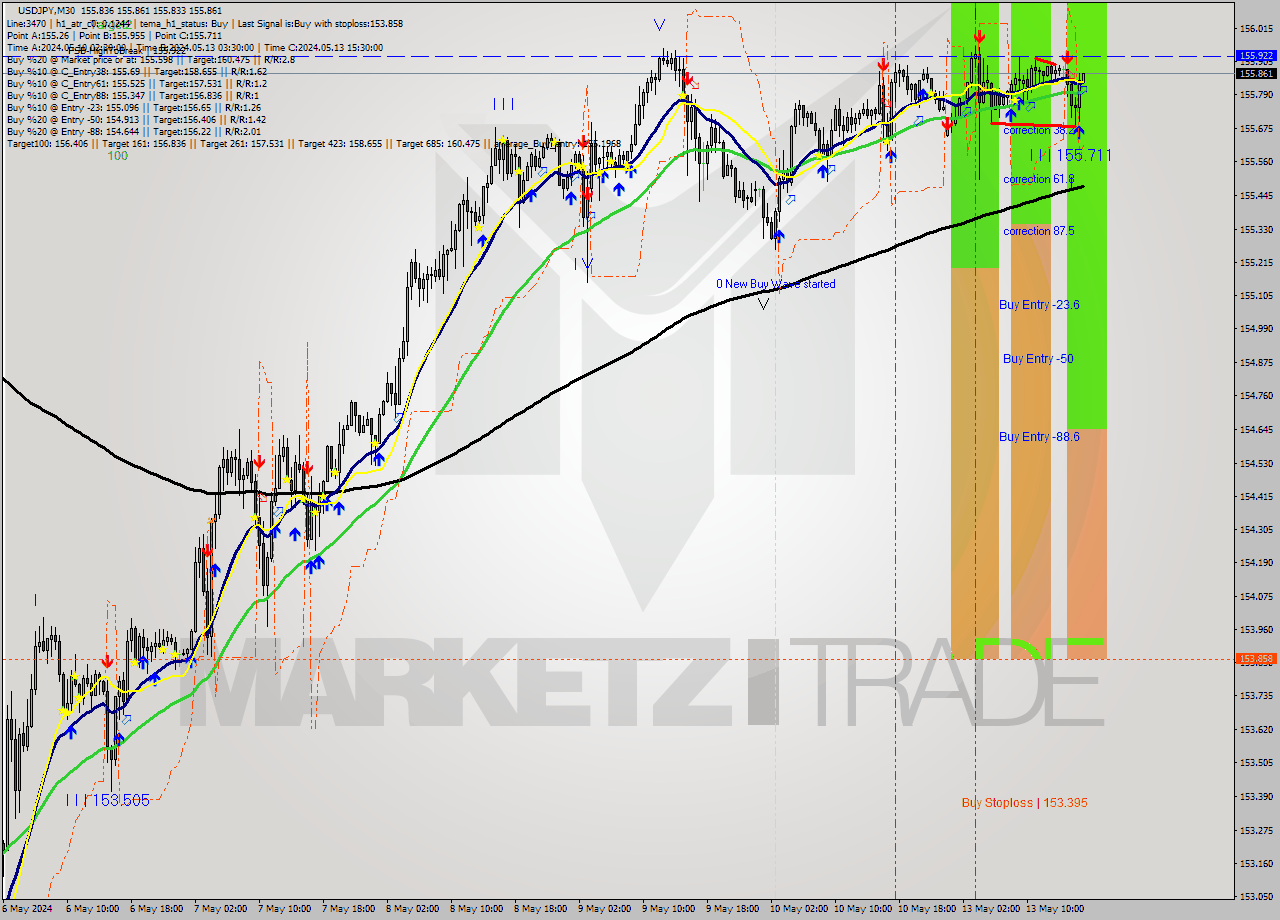Click the 154.190 price axis value
Image resolution: width=1280 pixels, height=920 pixels.
pyautogui.click(x=1256, y=563)
